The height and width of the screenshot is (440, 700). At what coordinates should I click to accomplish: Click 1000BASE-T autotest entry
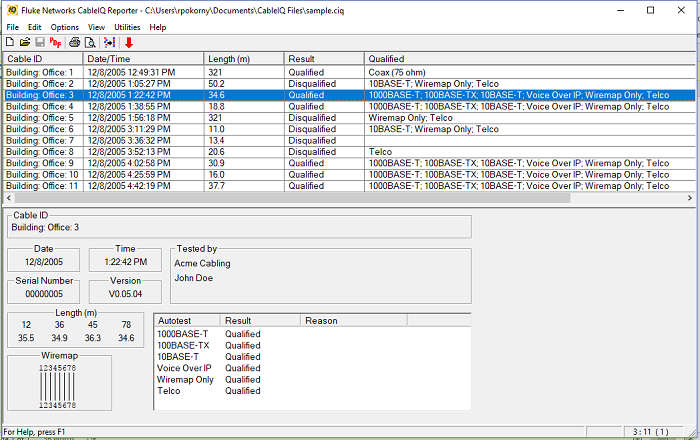click(x=183, y=334)
